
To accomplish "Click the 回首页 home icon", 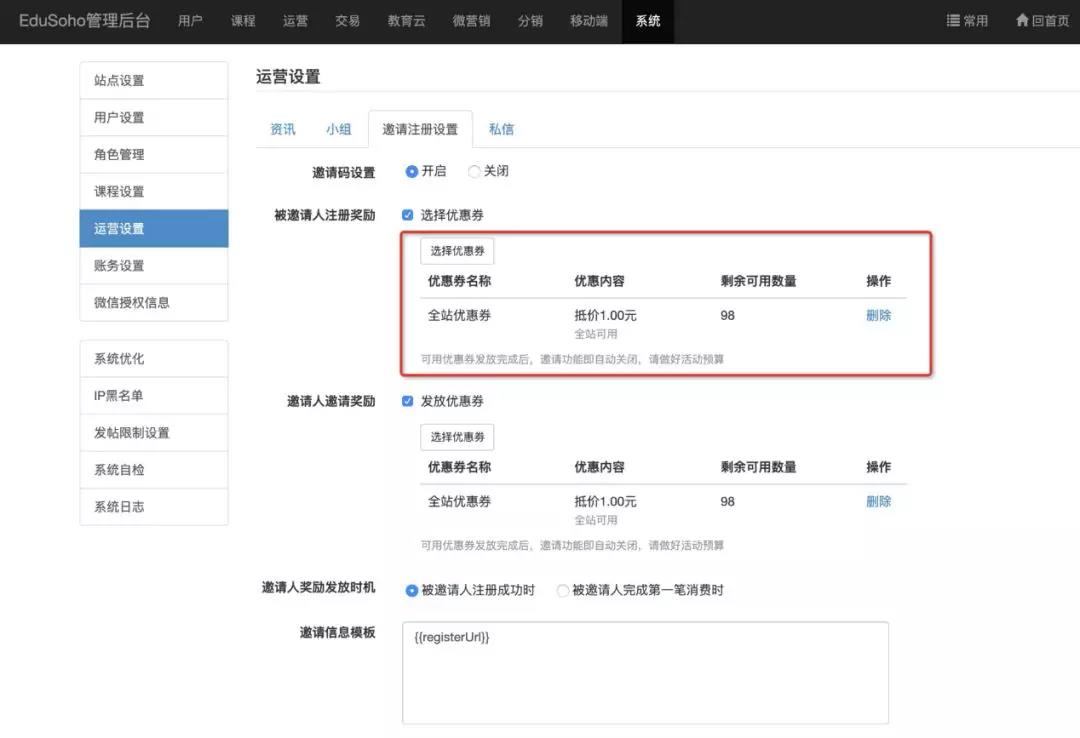I will pos(1022,21).
